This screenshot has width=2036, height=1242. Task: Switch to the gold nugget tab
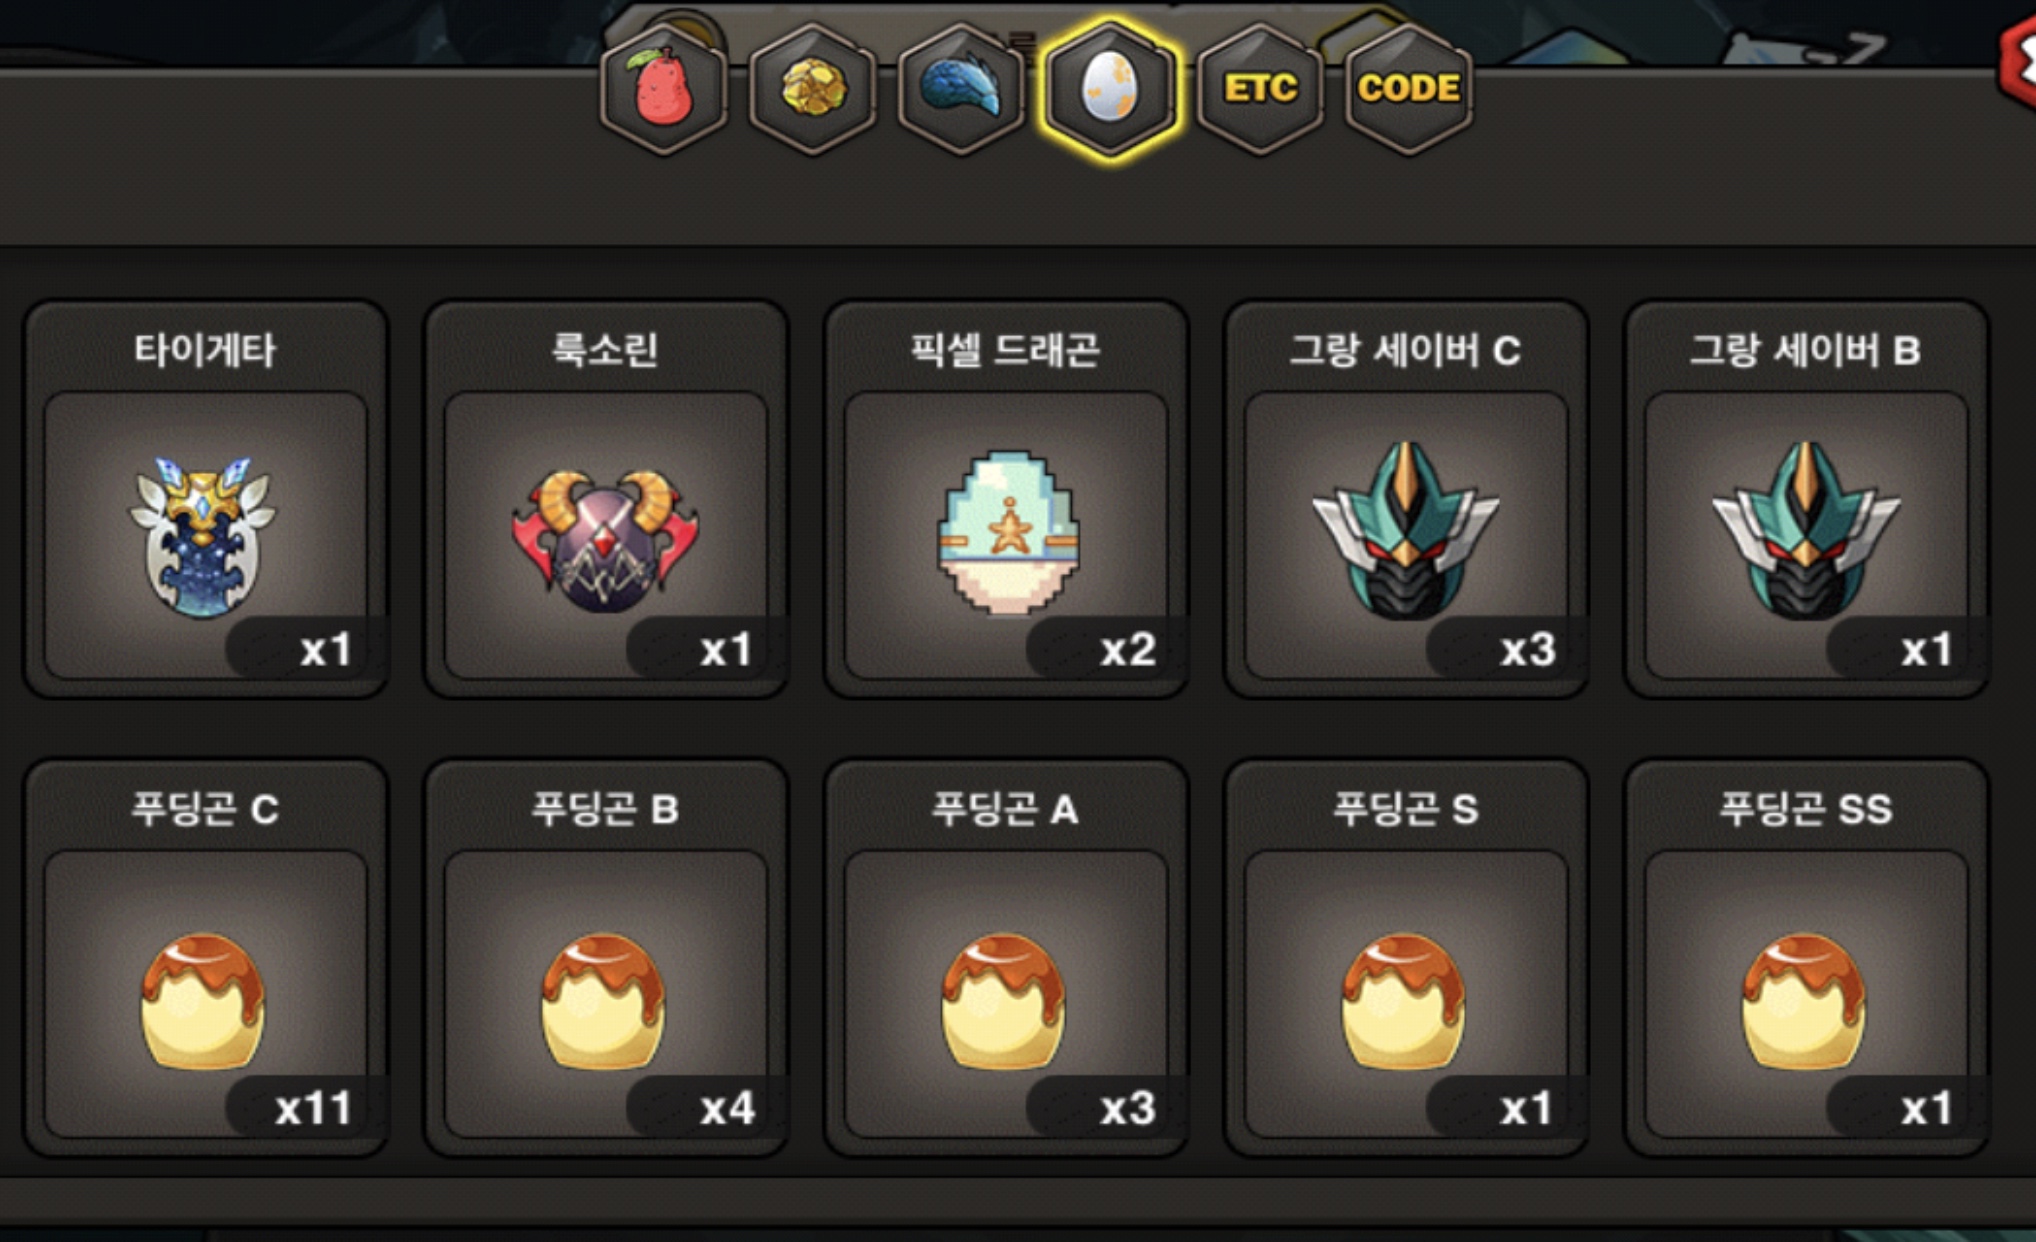[x=812, y=89]
